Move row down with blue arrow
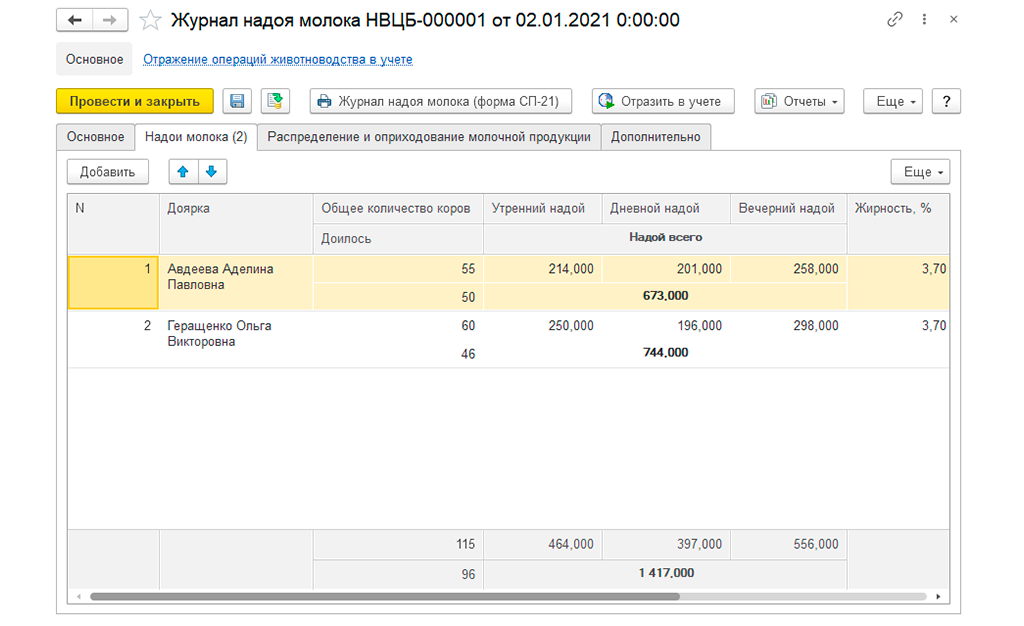Viewport: 1024px width, 626px height. click(x=211, y=172)
